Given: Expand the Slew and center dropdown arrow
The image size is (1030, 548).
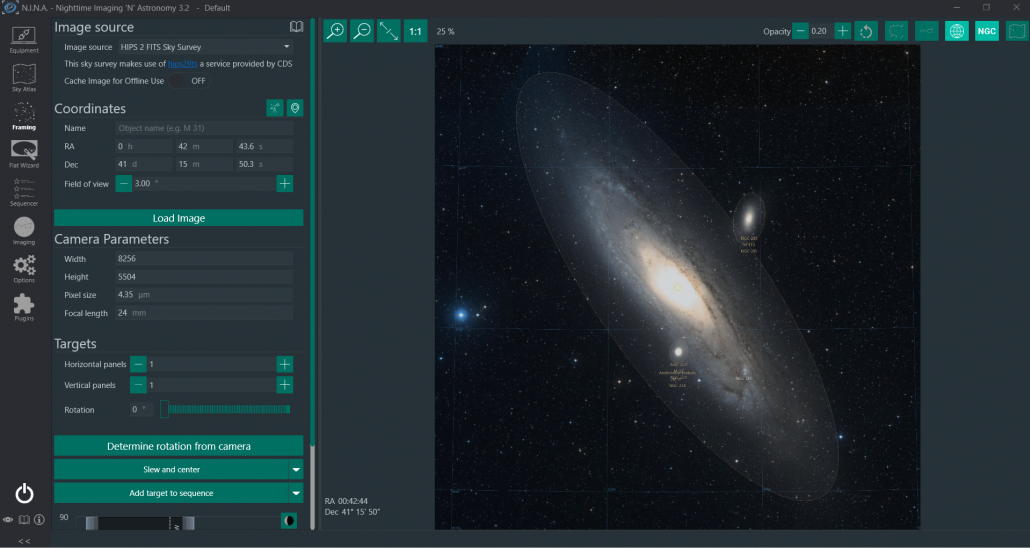Looking at the screenshot, I should [x=296, y=469].
